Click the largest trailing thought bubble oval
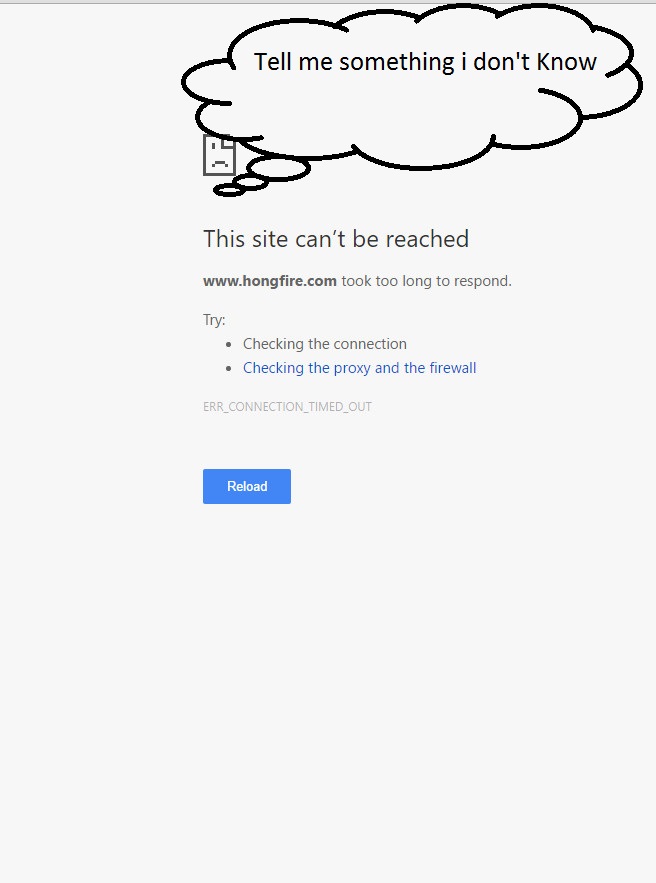656x883 pixels. [x=279, y=168]
